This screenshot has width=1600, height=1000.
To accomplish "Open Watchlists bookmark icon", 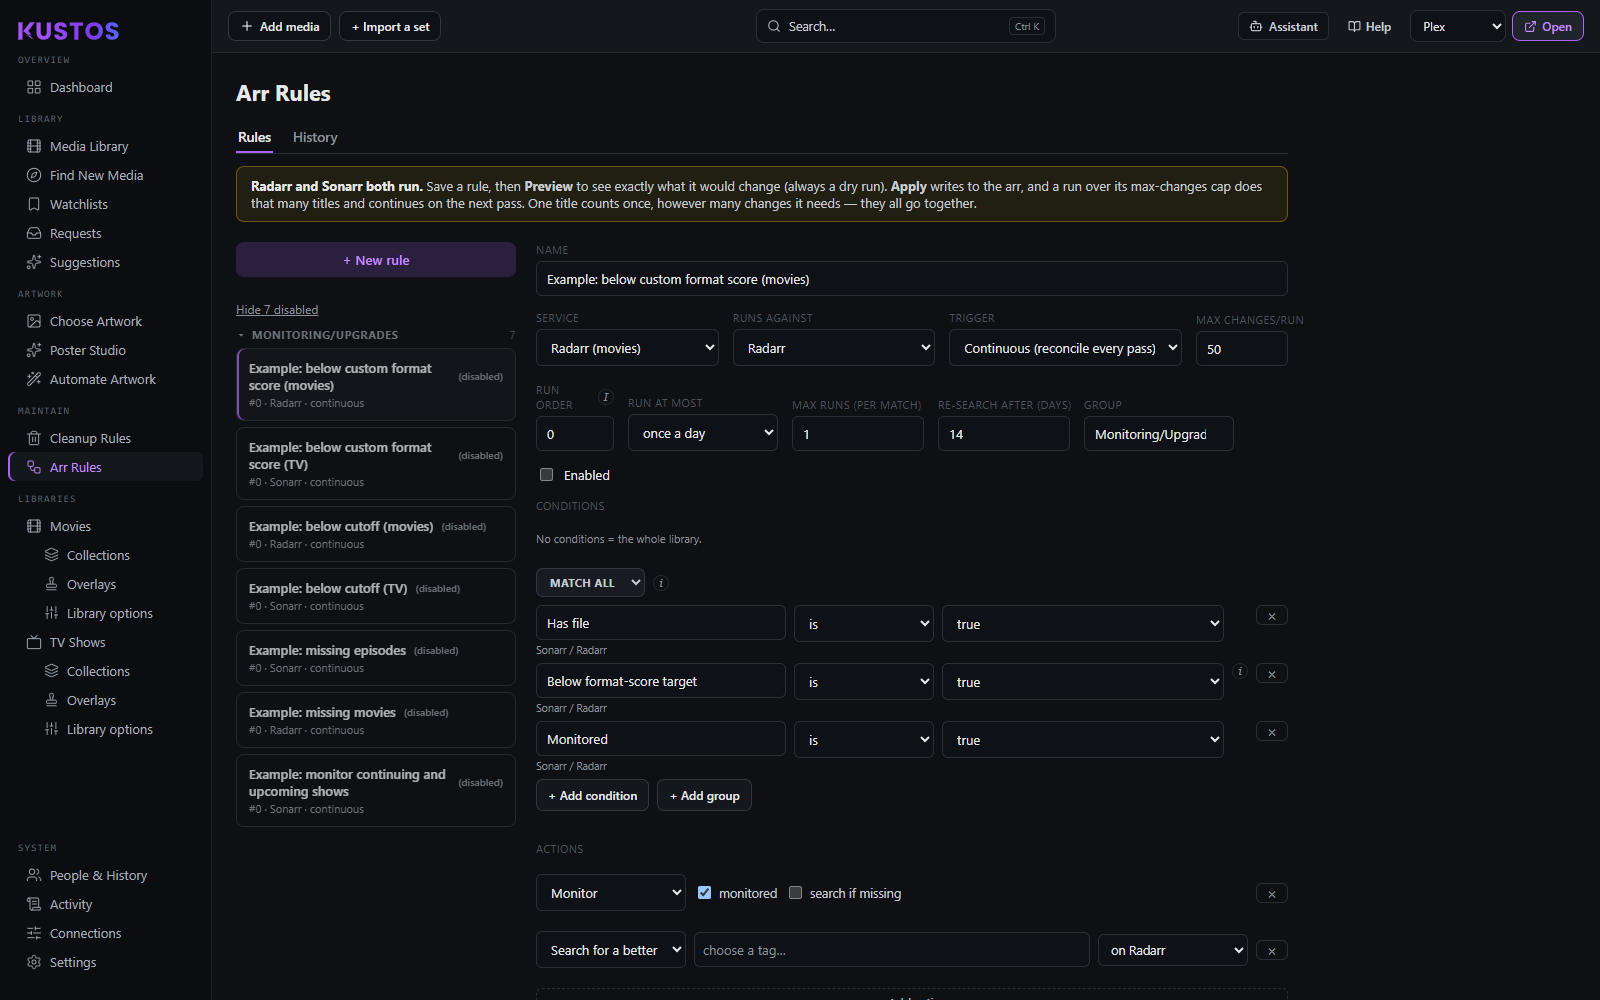I will (x=34, y=204).
